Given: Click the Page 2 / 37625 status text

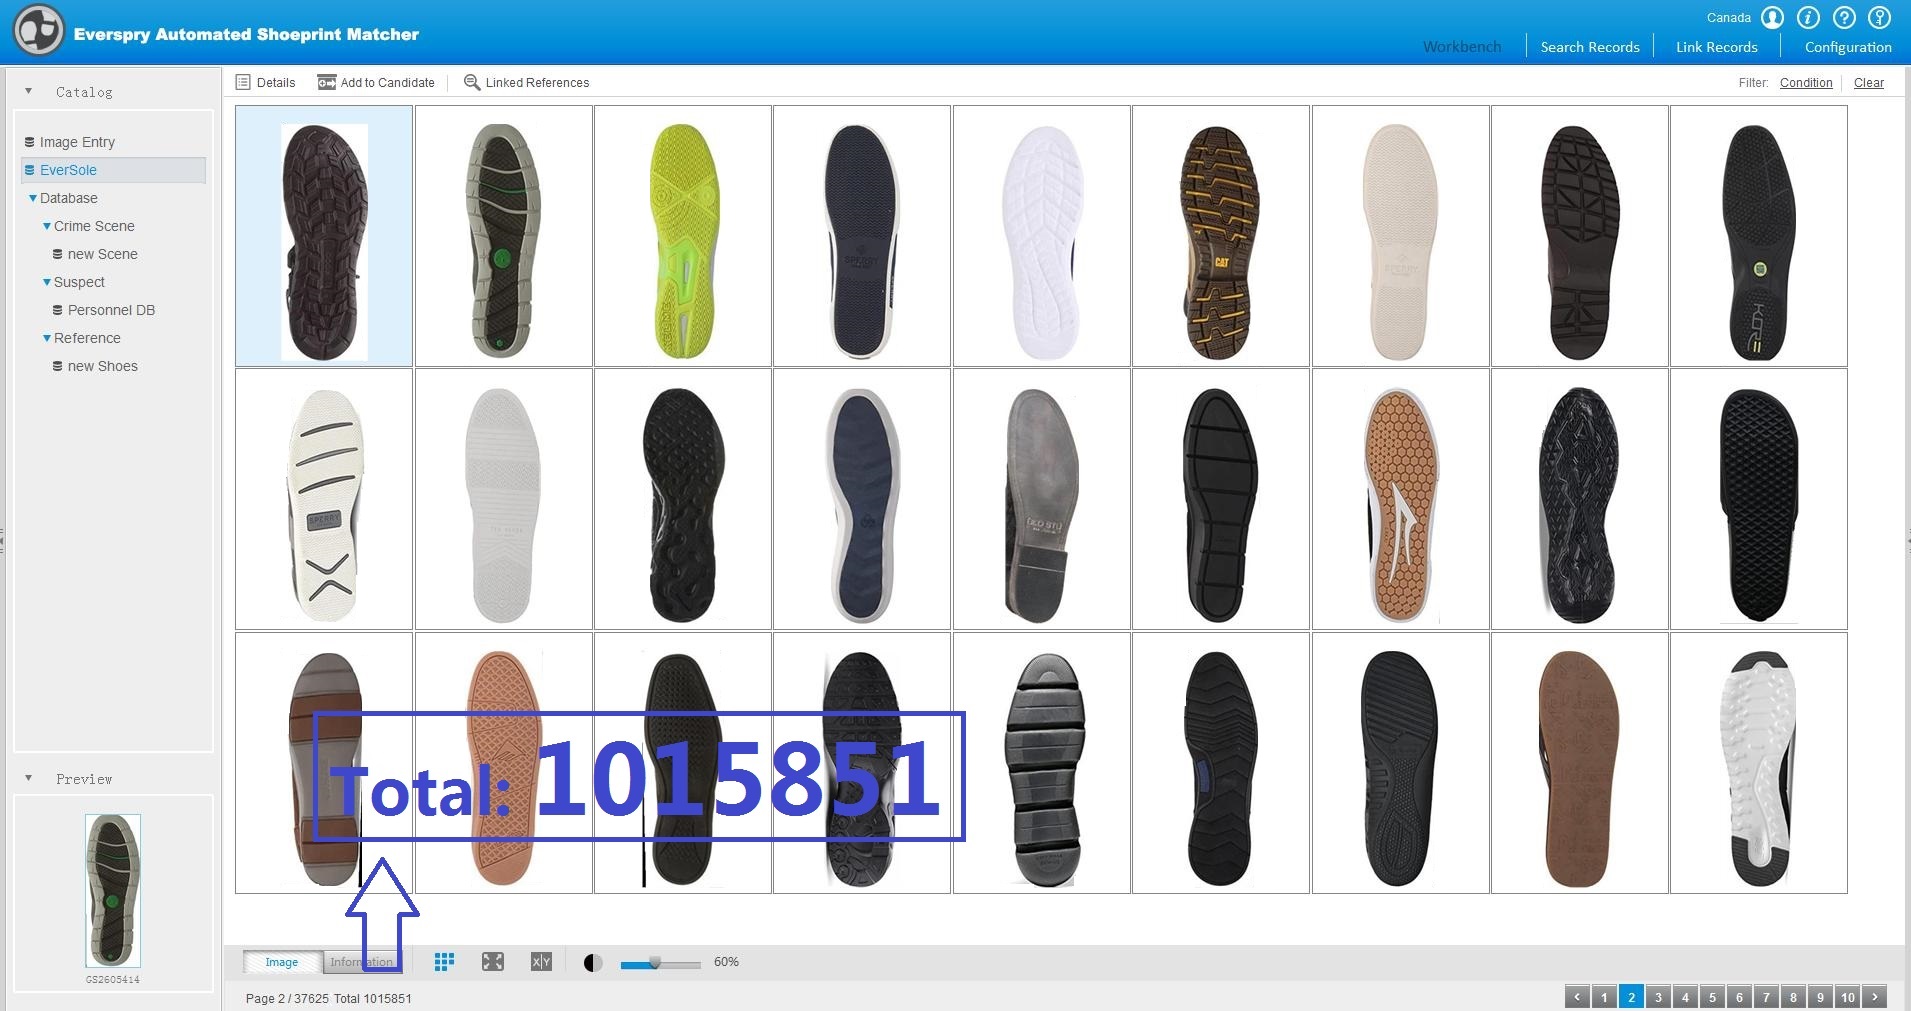Looking at the screenshot, I should tap(287, 998).
